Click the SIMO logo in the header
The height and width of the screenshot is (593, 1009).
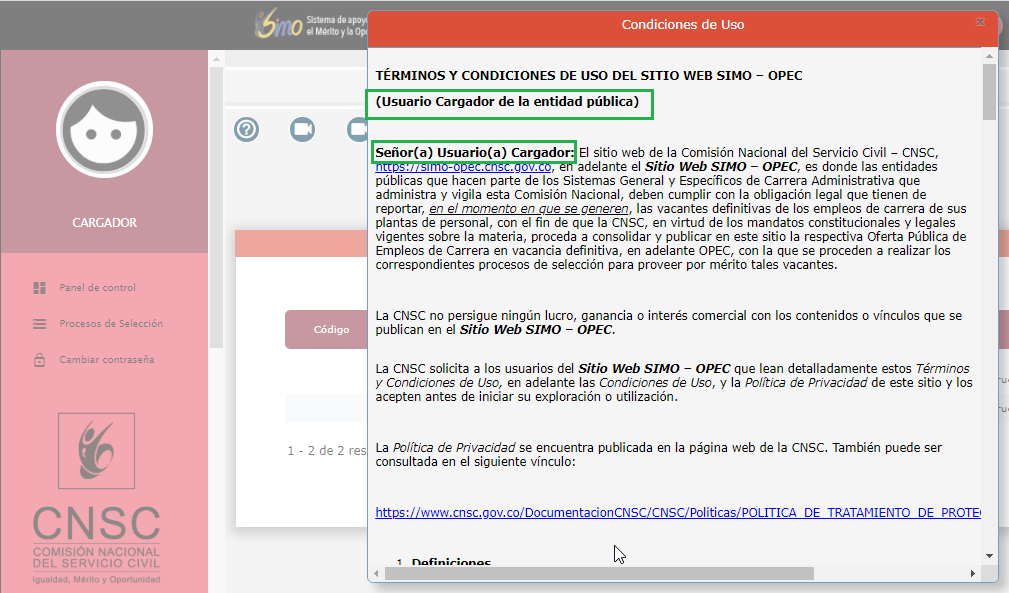tap(278, 25)
